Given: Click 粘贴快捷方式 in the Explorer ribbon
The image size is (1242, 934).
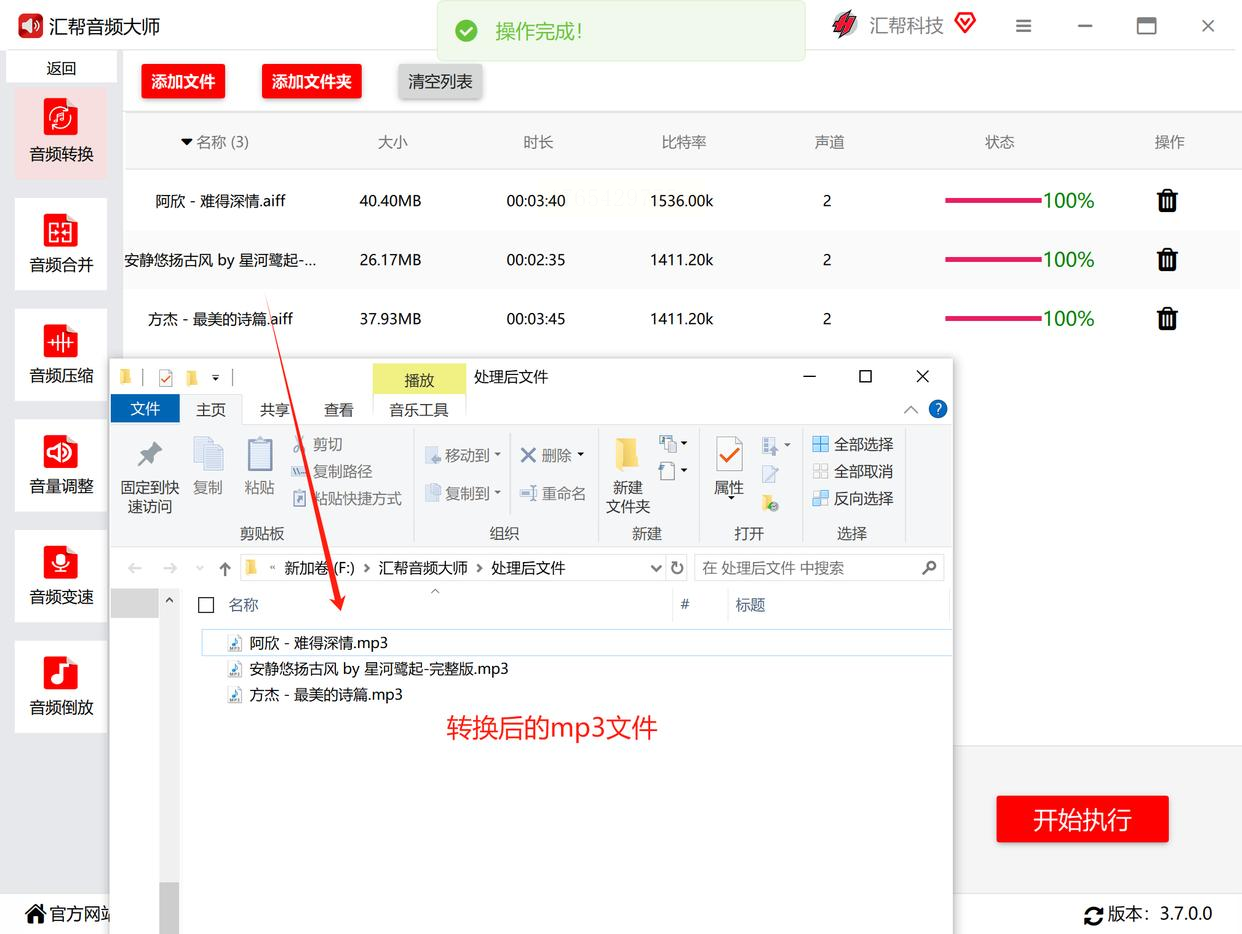Looking at the screenshot, I should pos(347,498).
